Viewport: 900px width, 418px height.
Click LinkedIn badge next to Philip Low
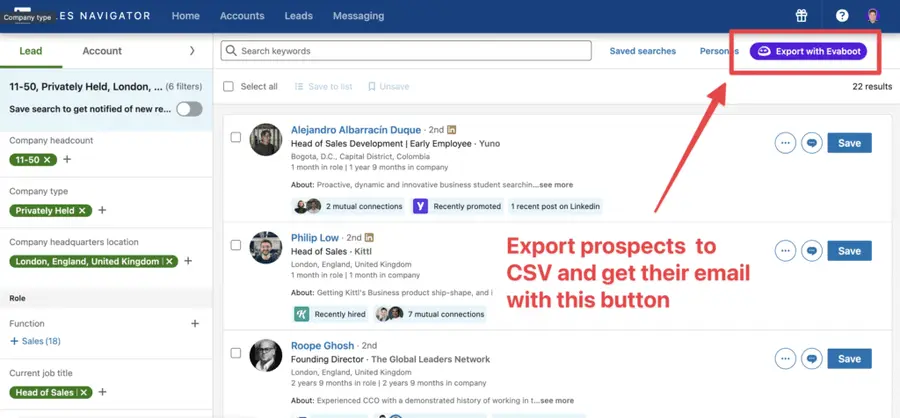pos(370,238)
